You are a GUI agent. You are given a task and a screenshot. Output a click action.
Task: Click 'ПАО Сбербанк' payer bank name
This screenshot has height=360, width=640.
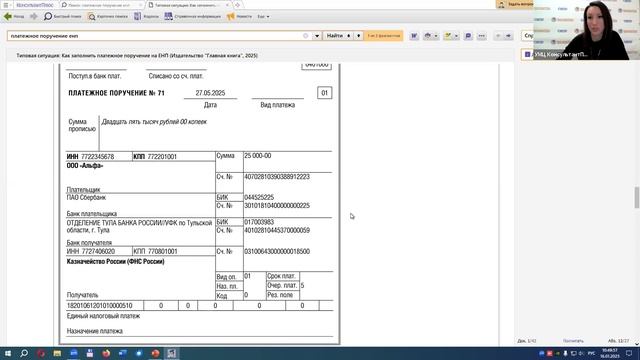tap(86, 198)
